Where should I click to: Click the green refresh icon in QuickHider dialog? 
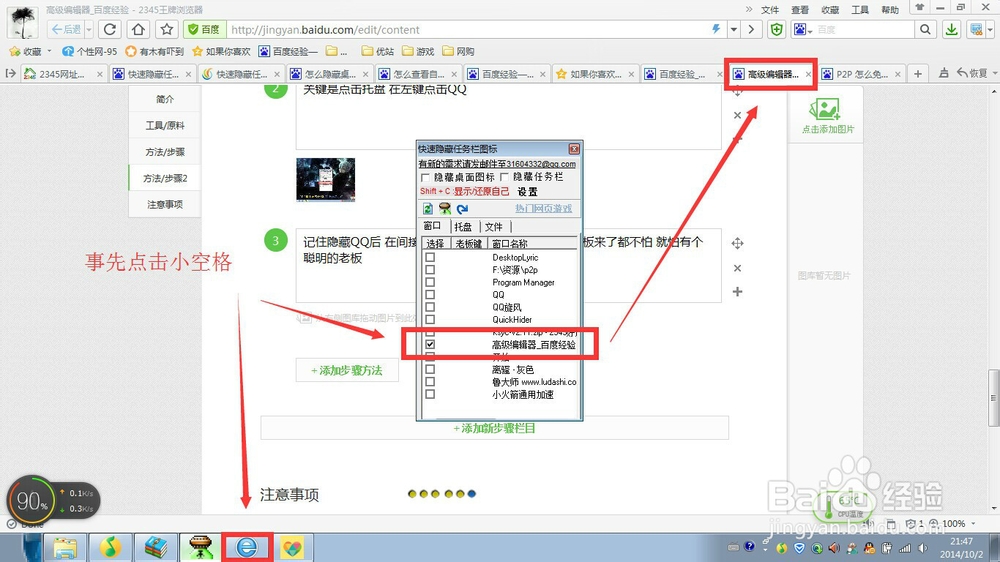click(428, 209)
